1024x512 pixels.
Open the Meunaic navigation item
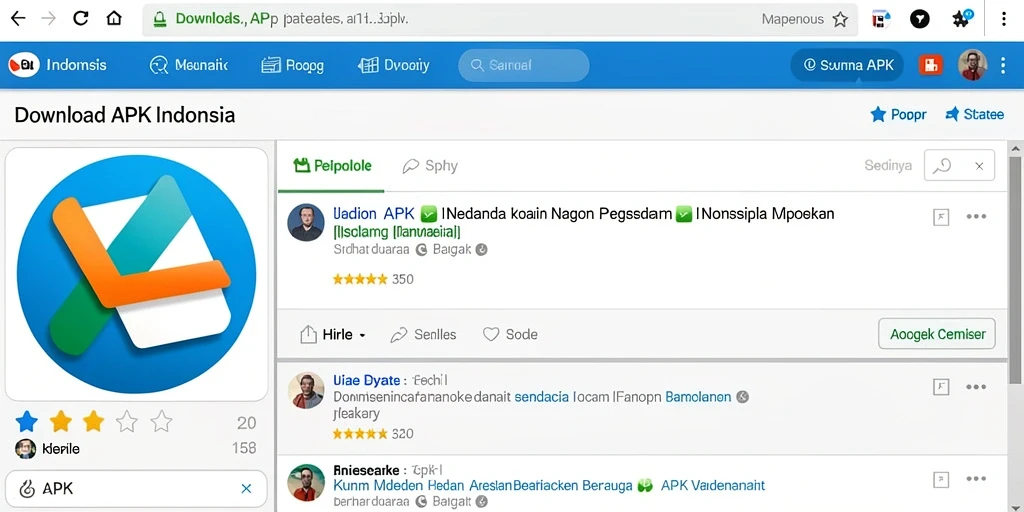(x=188, y=65)
